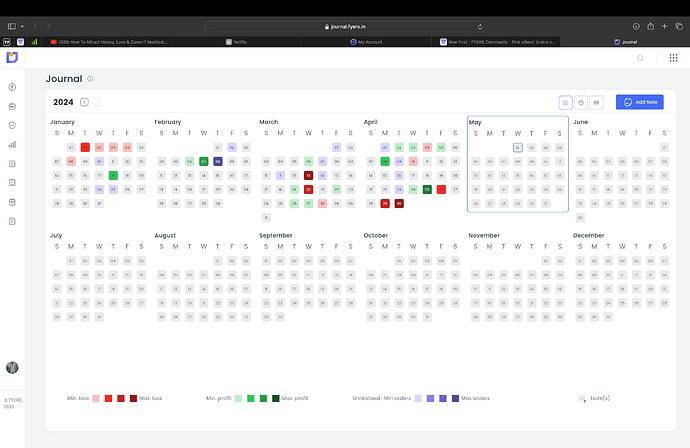Select the bright red January 2 day cell
Viewport: 690px width, 448px height.
[85, 147]
